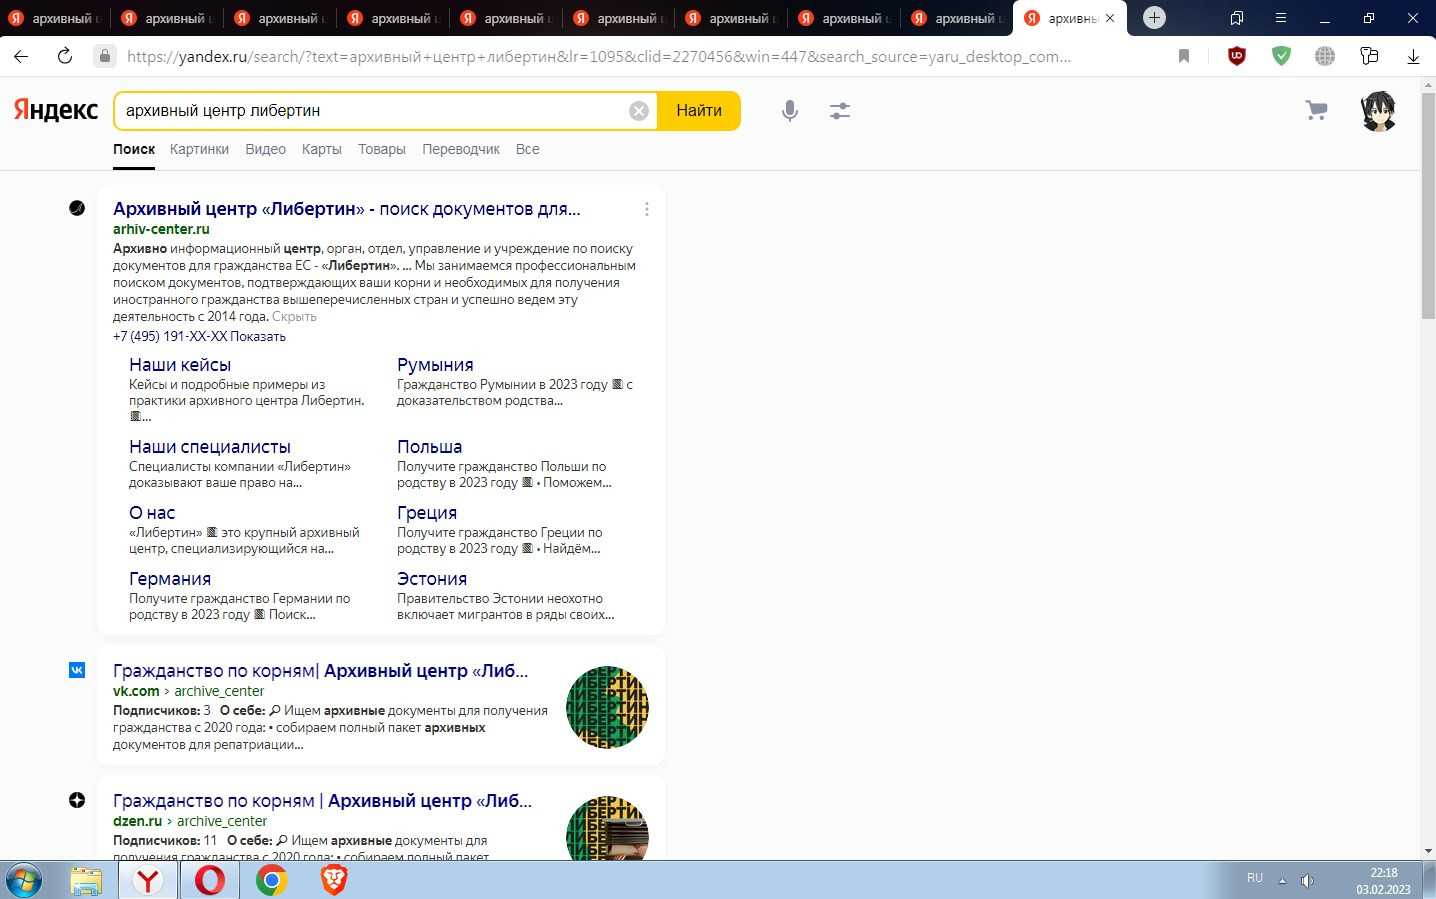The height and width of the screenshot is (899, 1436).
Task: Select the Поиск tab
Action: (134, 149)
